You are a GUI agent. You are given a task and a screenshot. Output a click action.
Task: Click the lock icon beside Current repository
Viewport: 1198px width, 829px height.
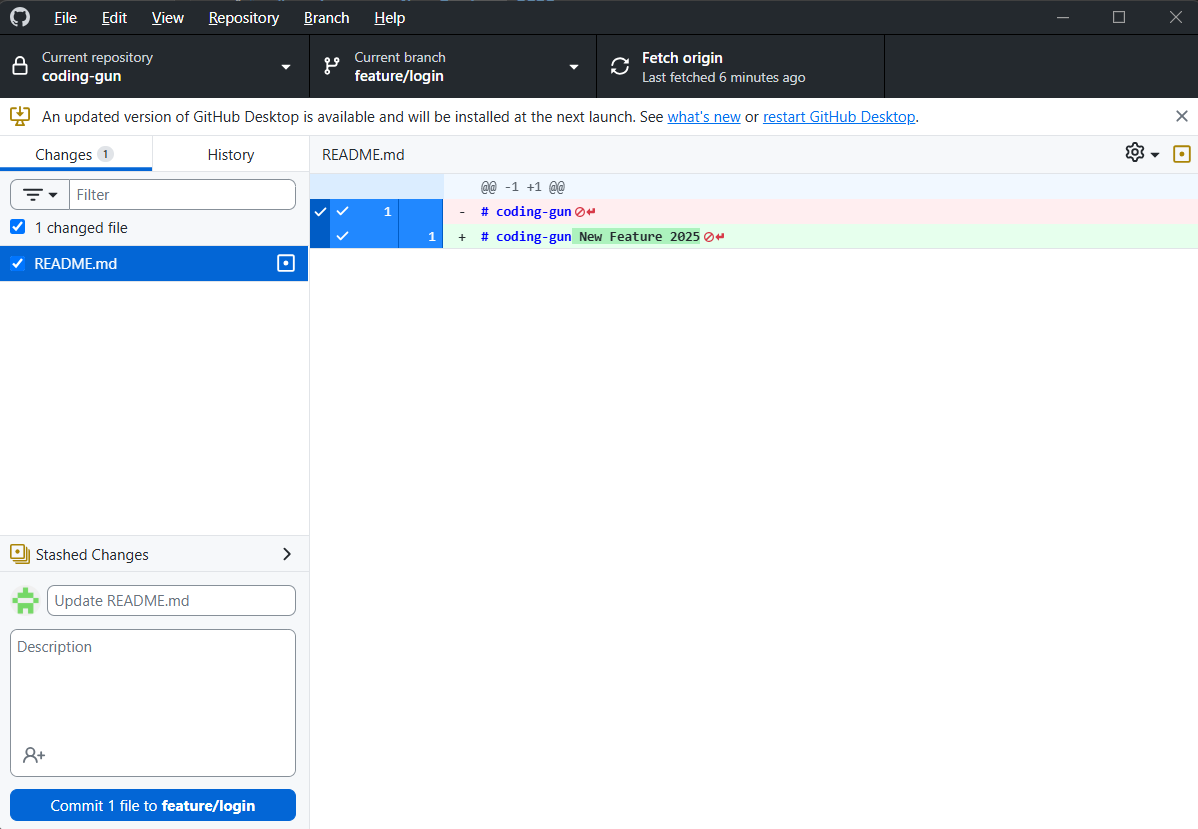(20, 66)
